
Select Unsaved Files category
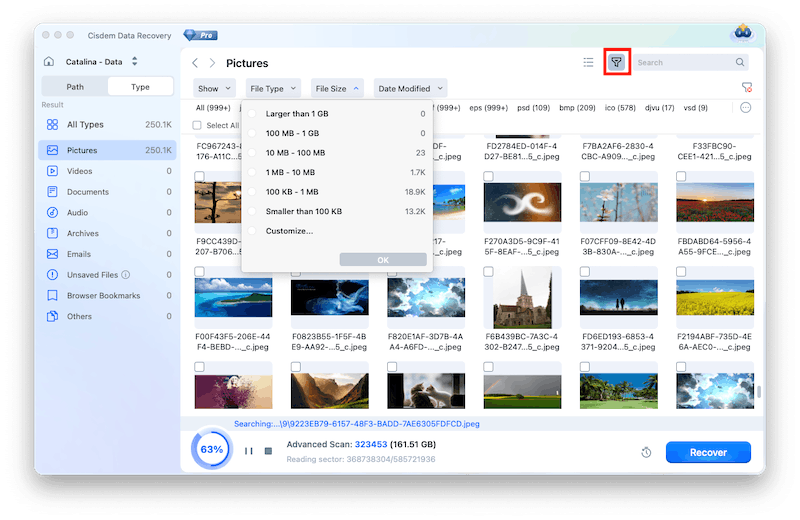[107, 275]
